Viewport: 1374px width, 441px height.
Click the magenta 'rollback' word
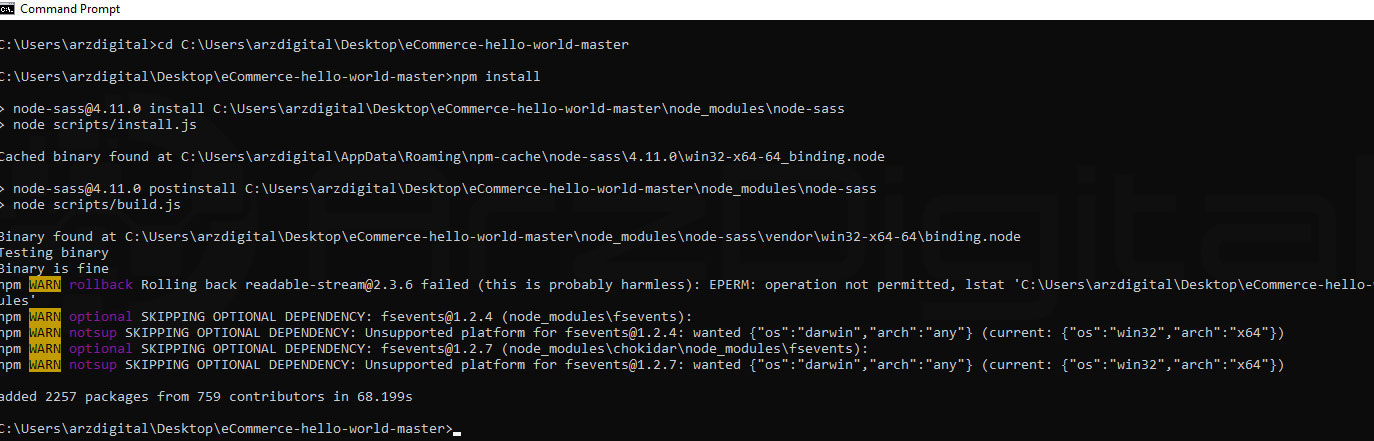(100, 285)
